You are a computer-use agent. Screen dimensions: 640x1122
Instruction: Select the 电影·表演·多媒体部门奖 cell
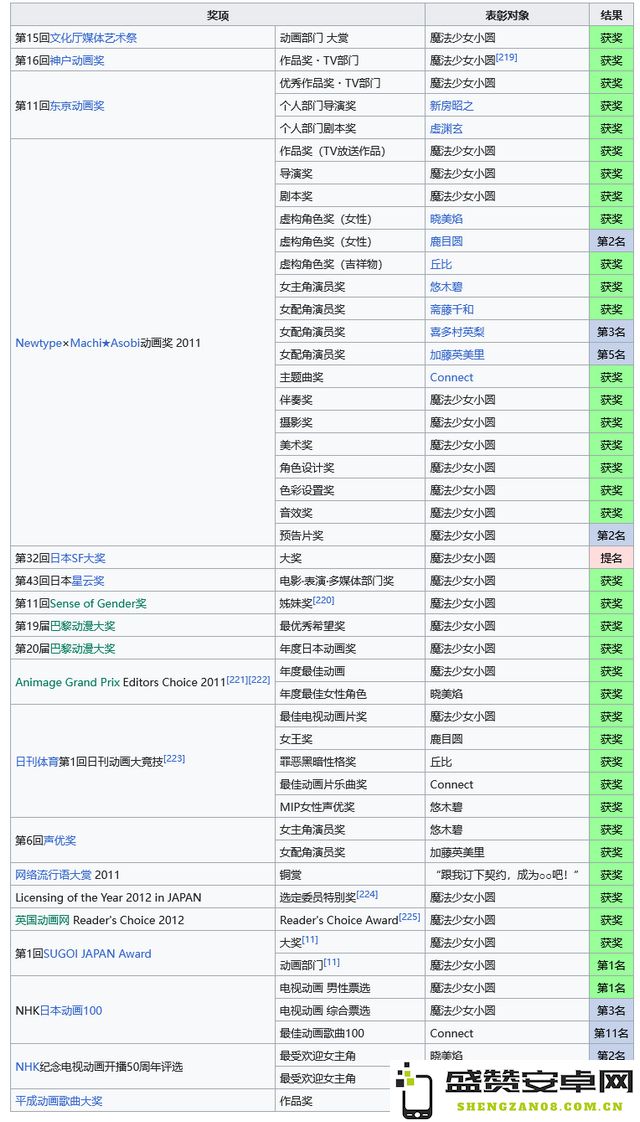(x=350, y=581)
